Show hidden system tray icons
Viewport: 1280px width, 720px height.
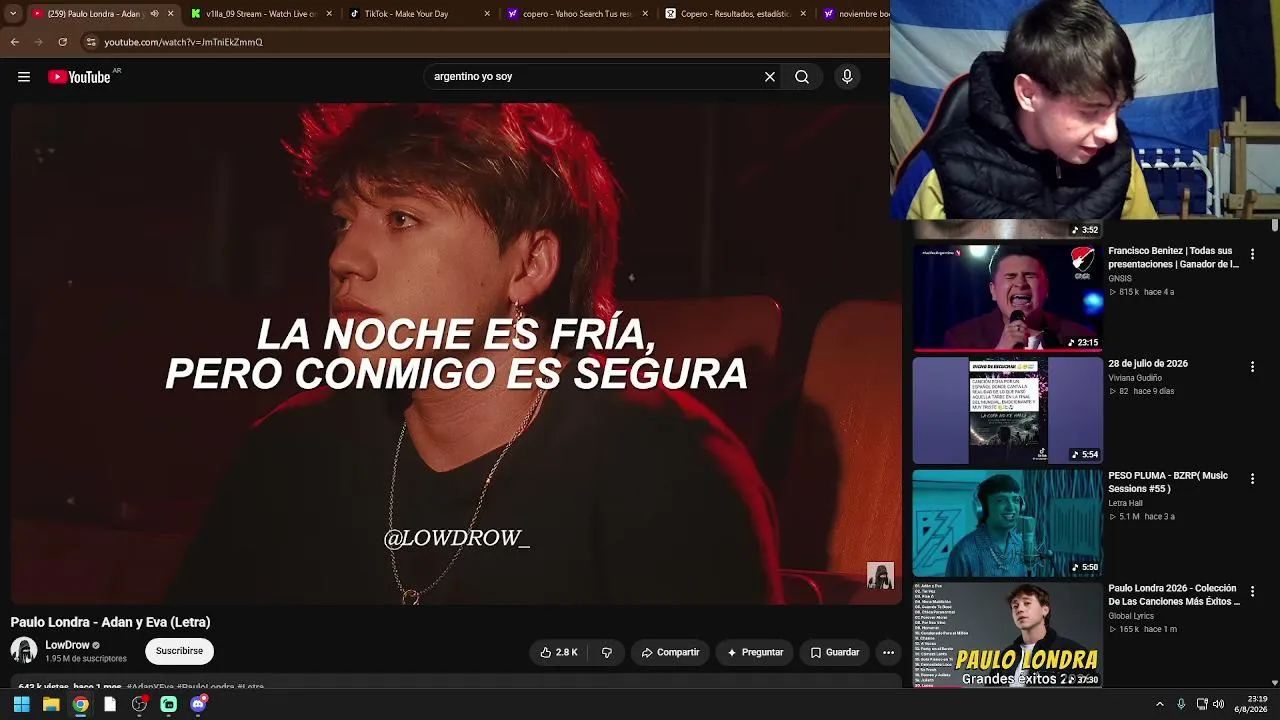[x=1160, y=704]
